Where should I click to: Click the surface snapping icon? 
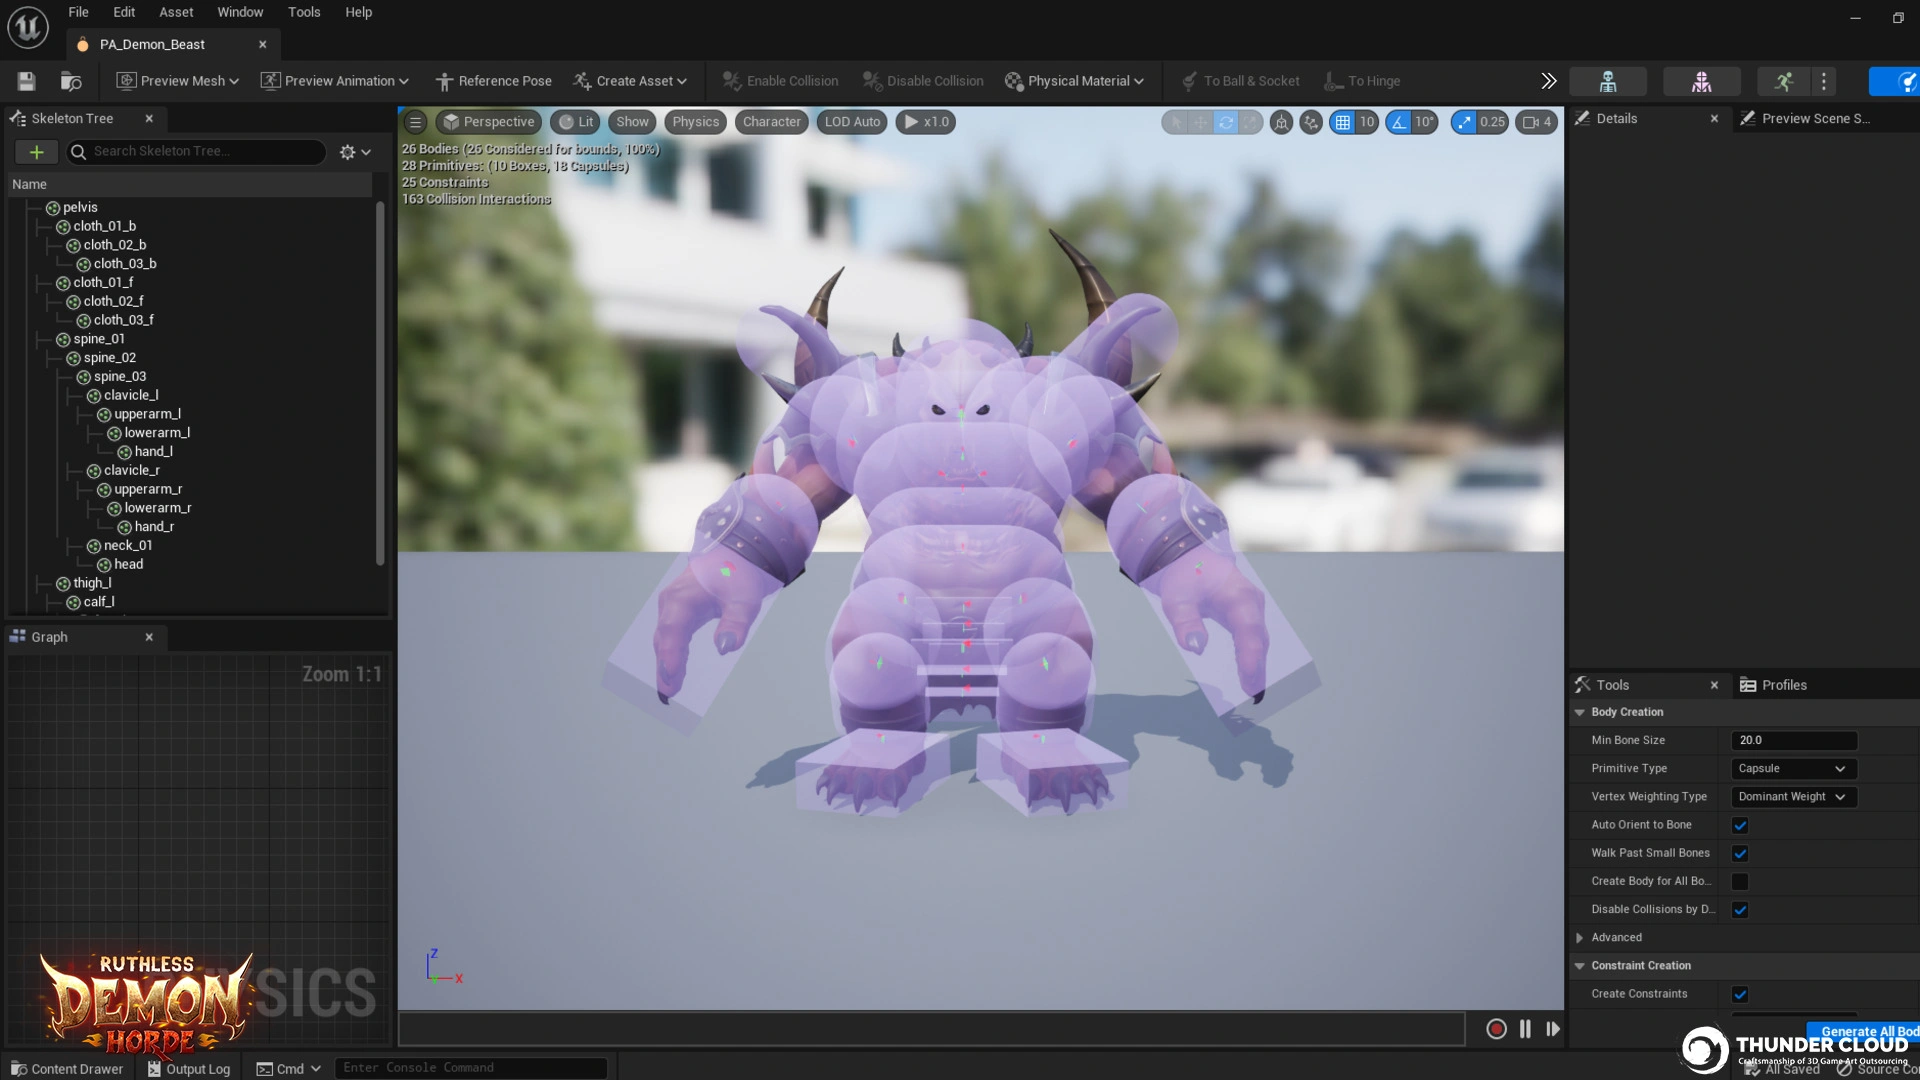[x=1311, y=122]
